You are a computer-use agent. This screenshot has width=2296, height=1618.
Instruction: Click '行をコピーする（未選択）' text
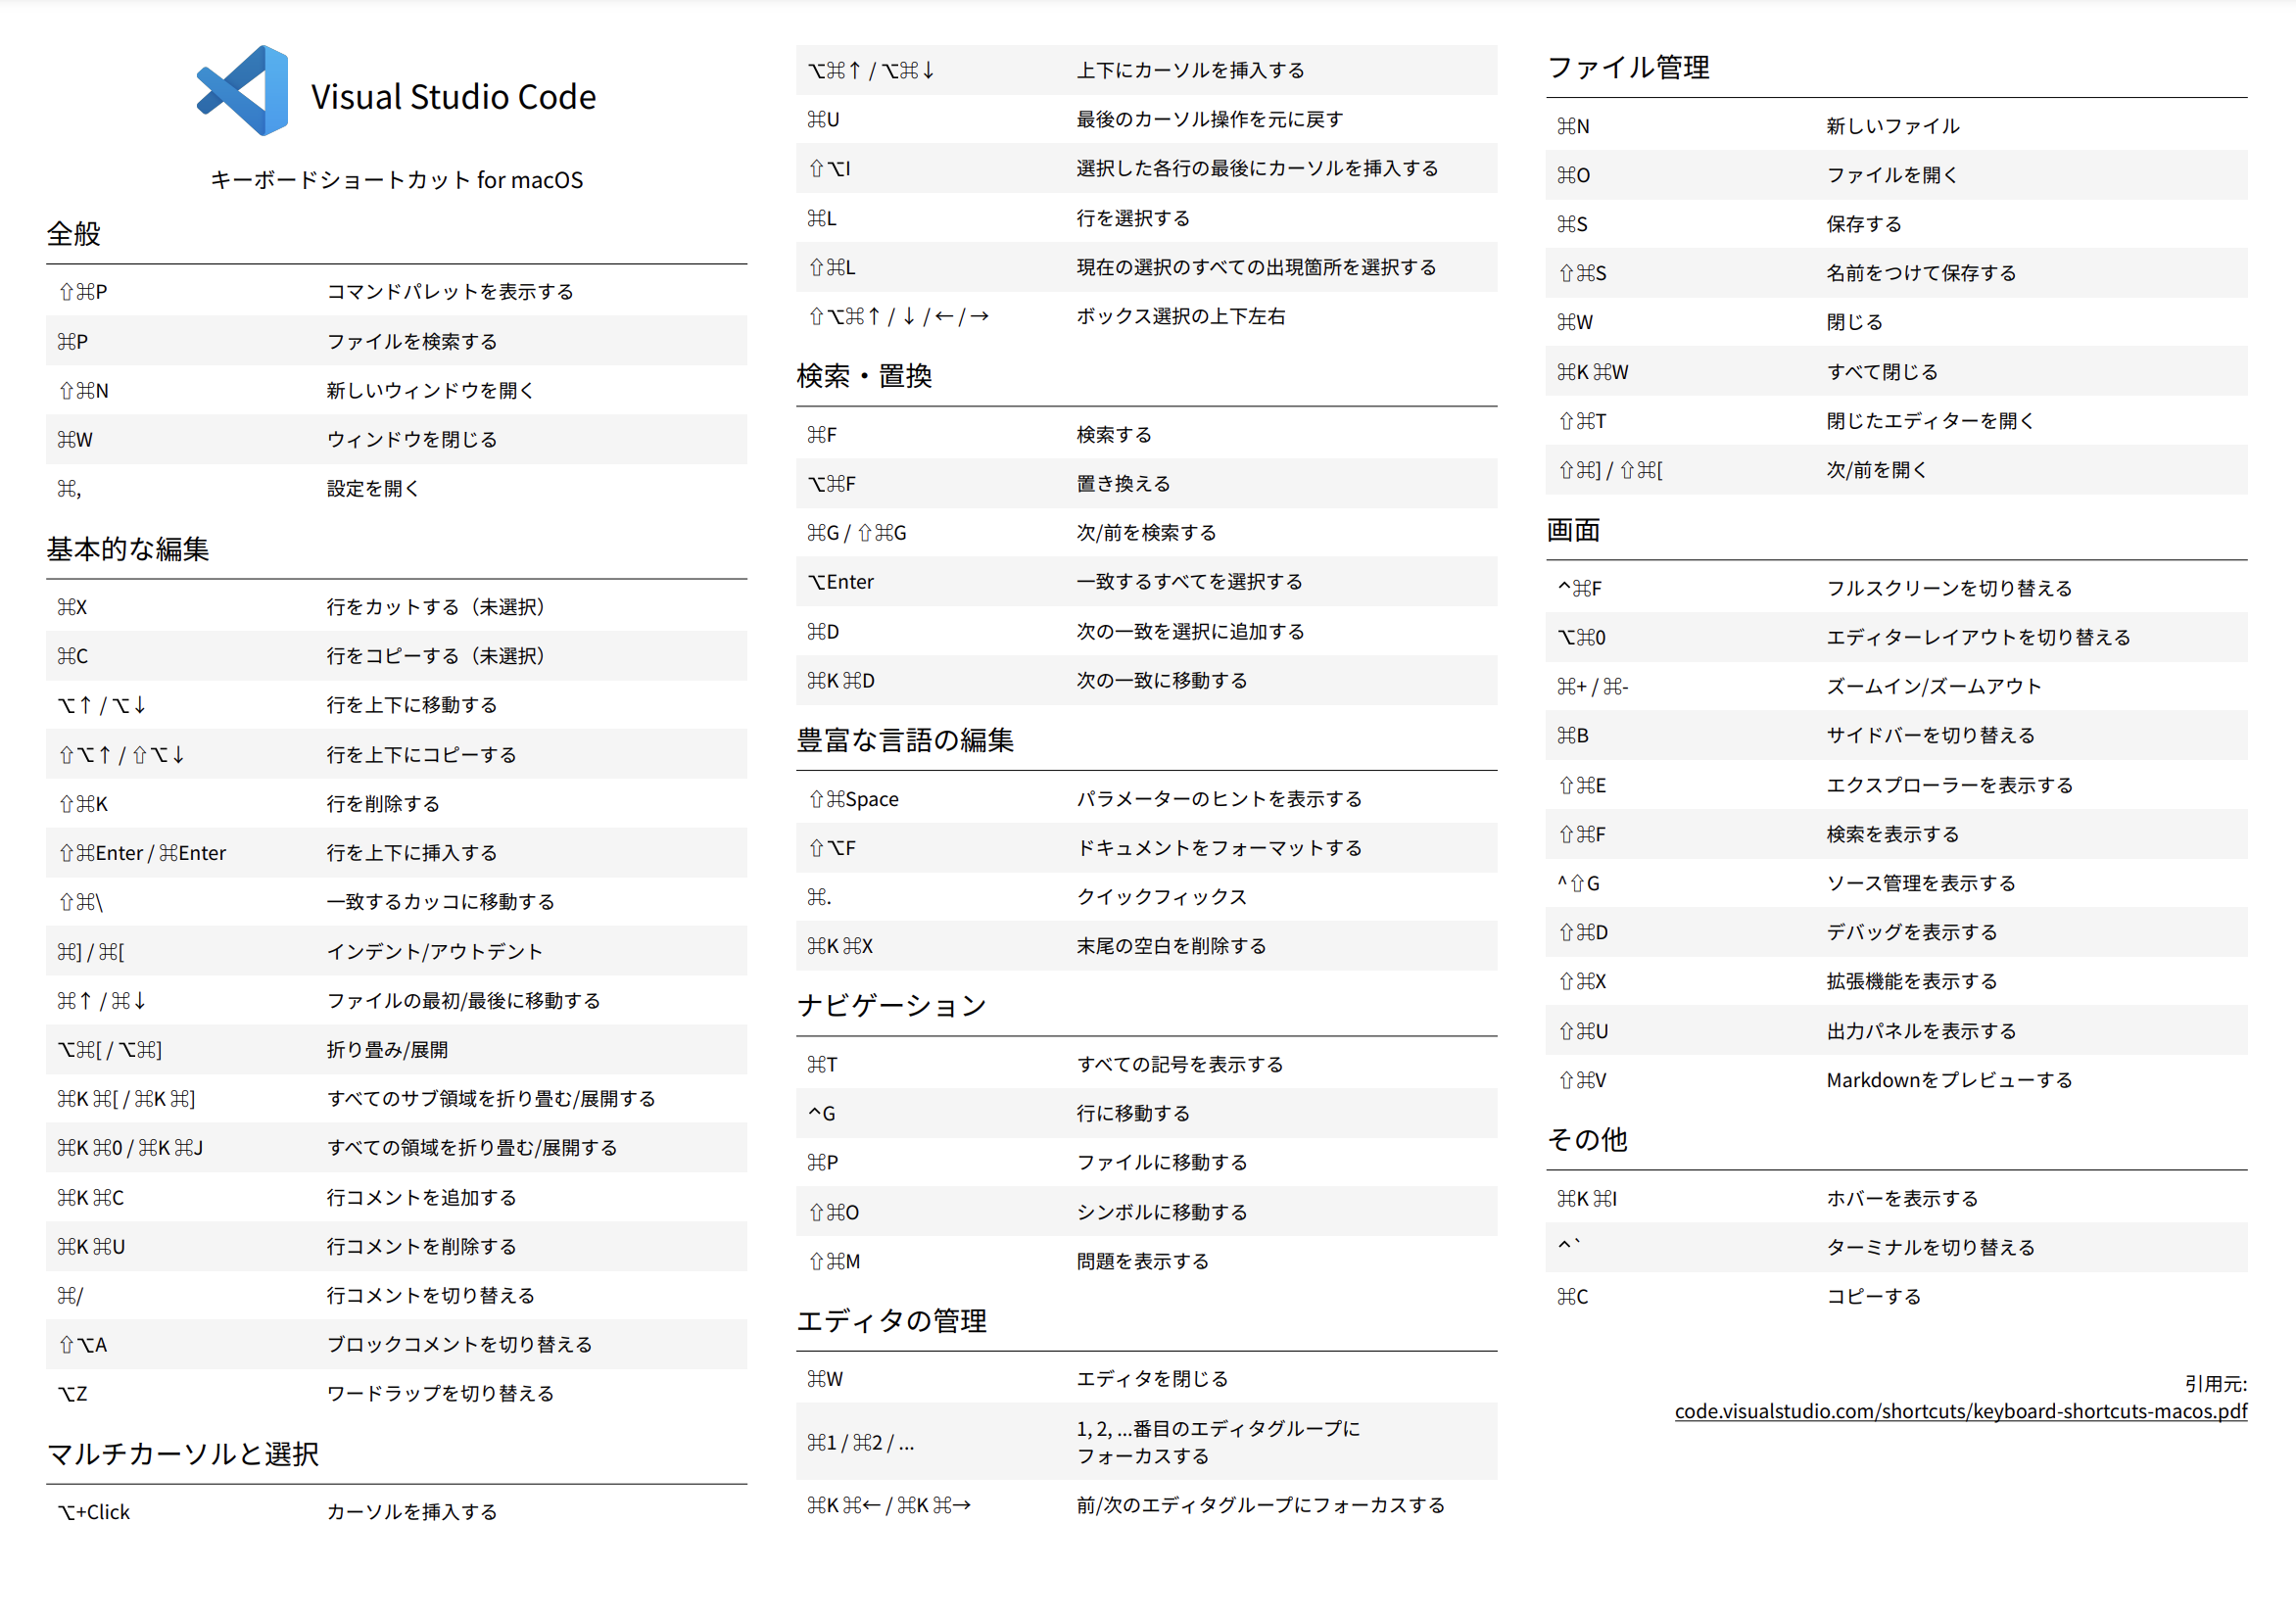click(x=436, y=656)
